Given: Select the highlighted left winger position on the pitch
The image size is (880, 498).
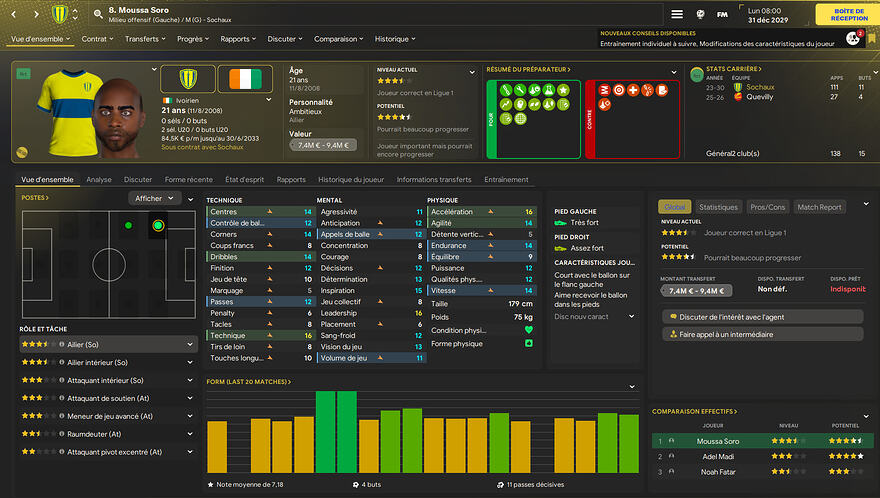Looking at the screenshot, I should (158, 226).
